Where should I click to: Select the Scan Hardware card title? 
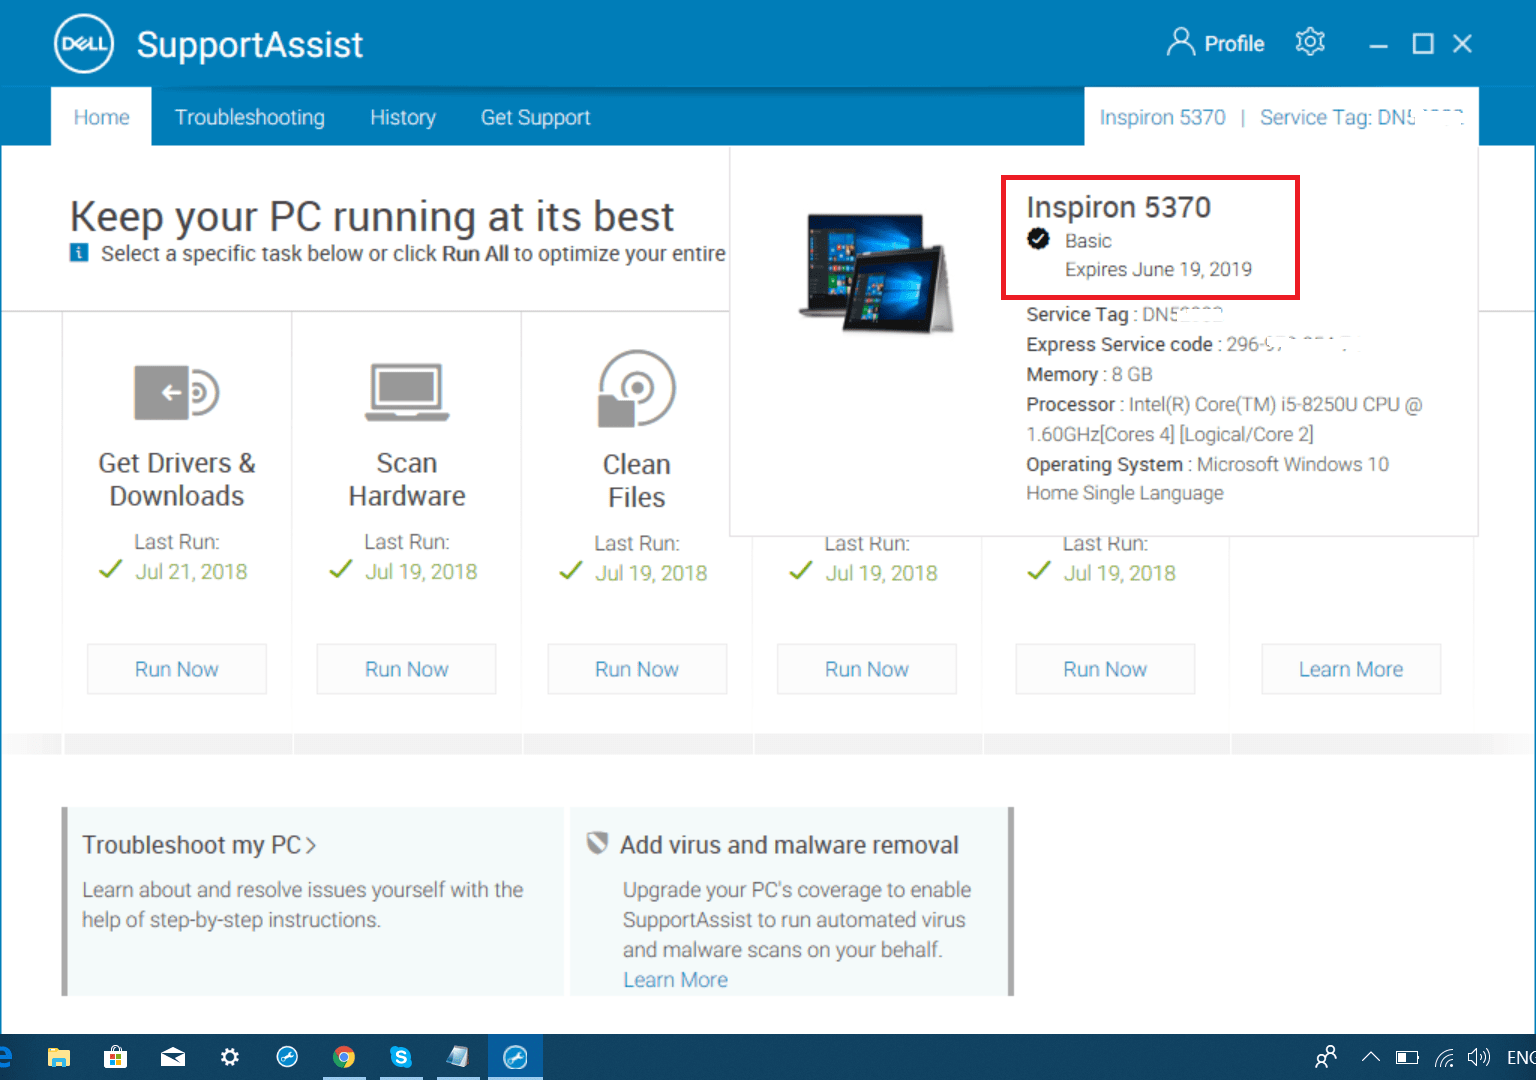[x=407, y=479]
